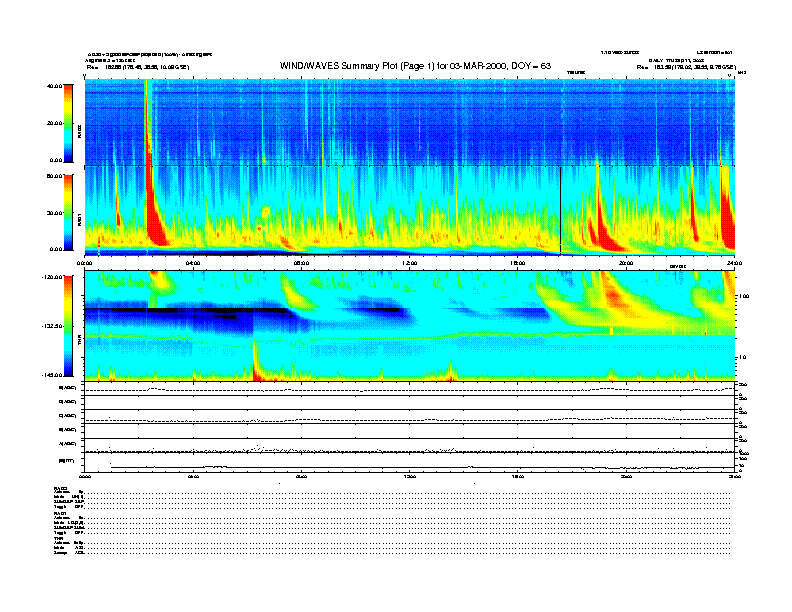This screenshot has width=792, height=612.
Task: Click 12:00 tick label under RAD1 spectrogram
Action: pos(410,263)
